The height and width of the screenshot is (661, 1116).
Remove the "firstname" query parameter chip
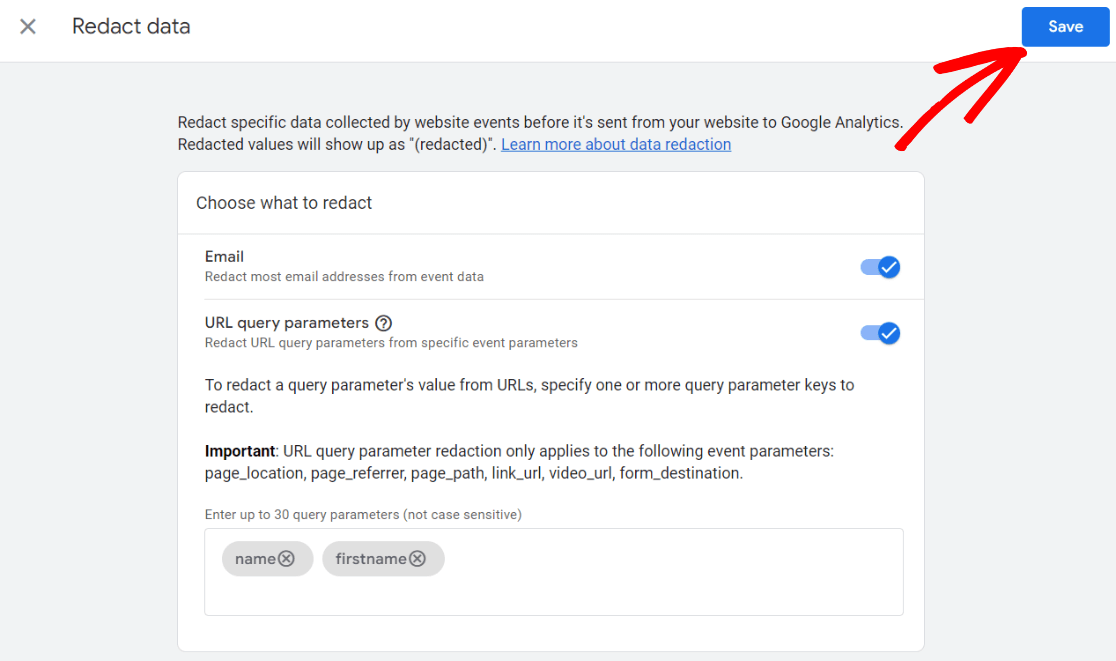pyautogui.click(x=418, y=559)
